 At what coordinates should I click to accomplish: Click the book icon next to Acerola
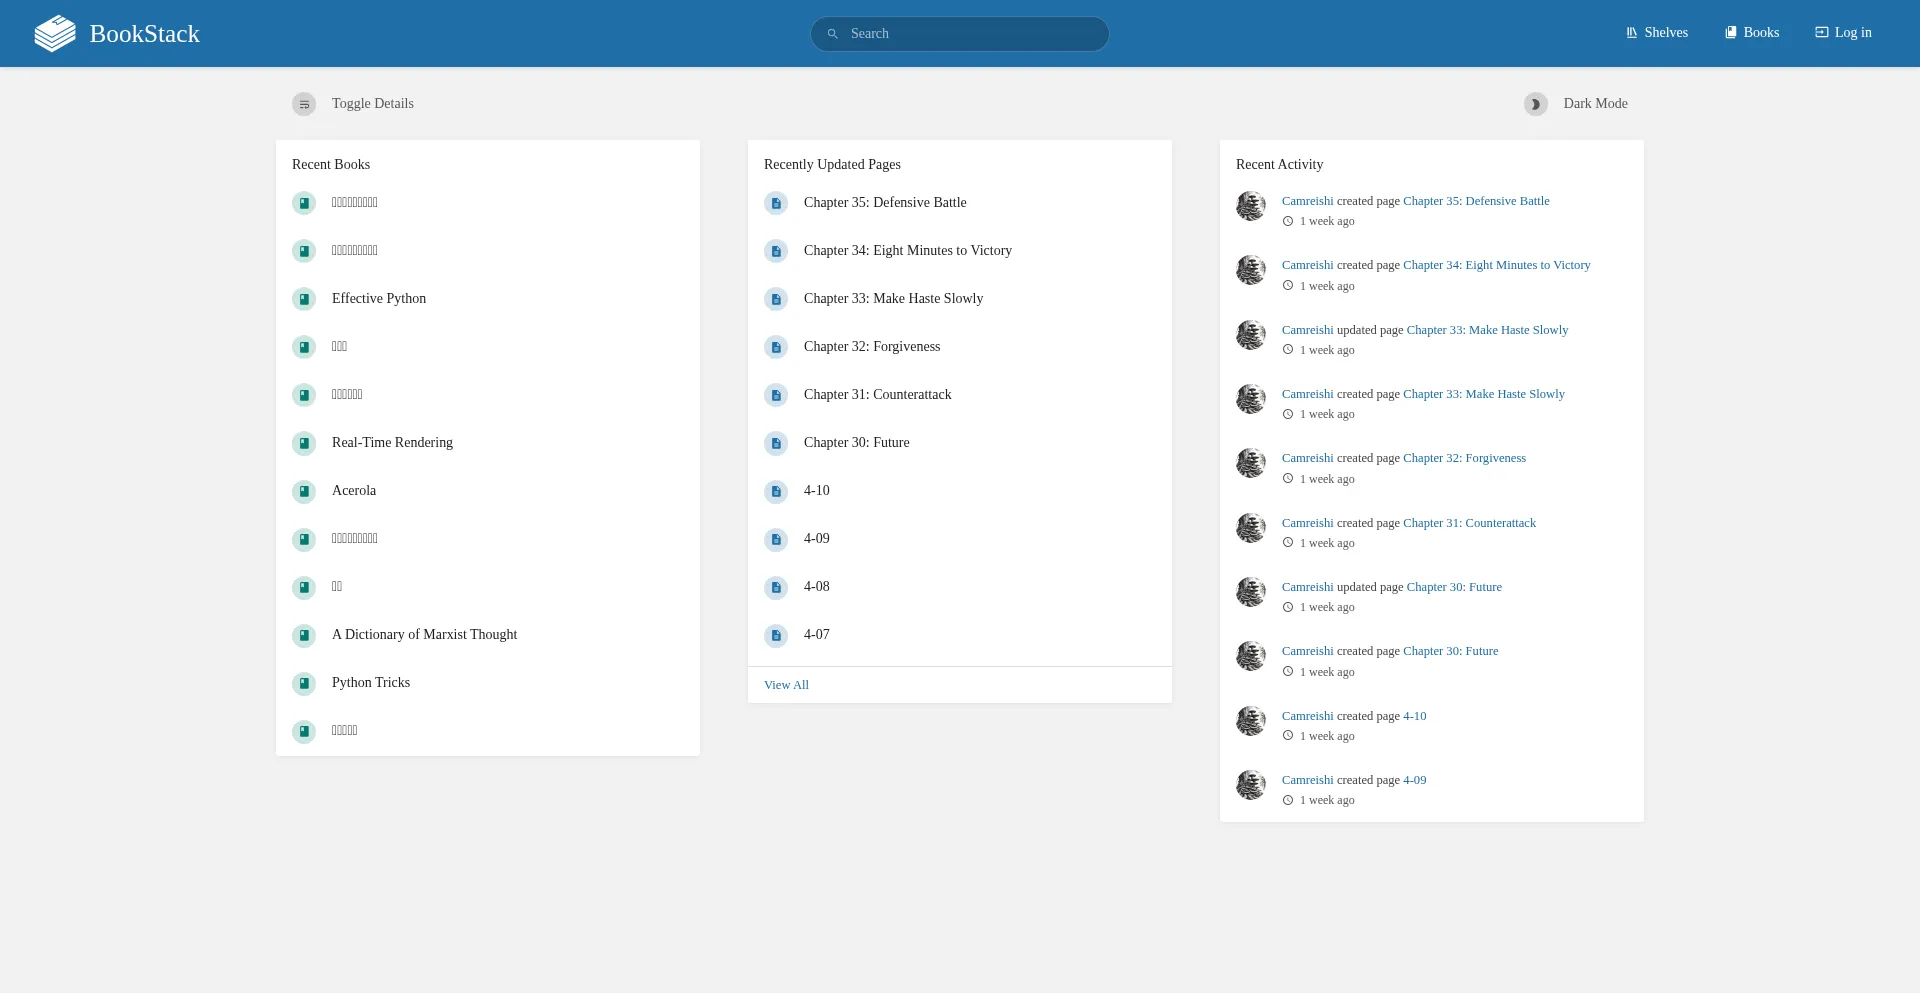[304, 491]
